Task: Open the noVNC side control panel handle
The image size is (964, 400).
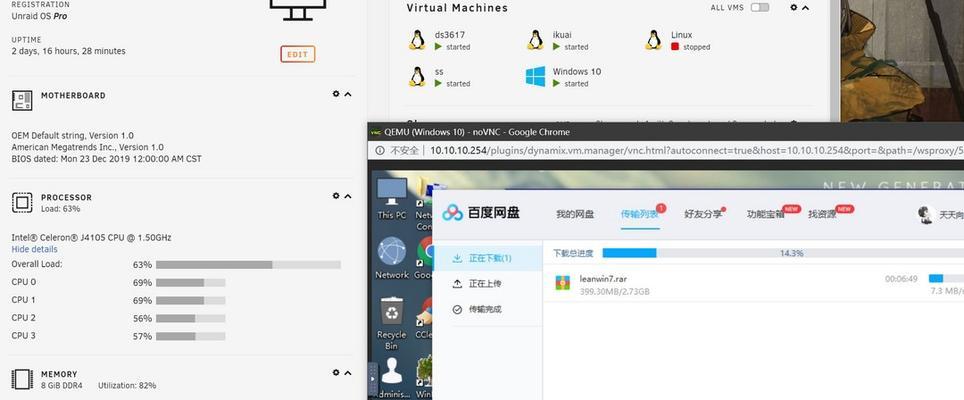Action: pos(372,380)
